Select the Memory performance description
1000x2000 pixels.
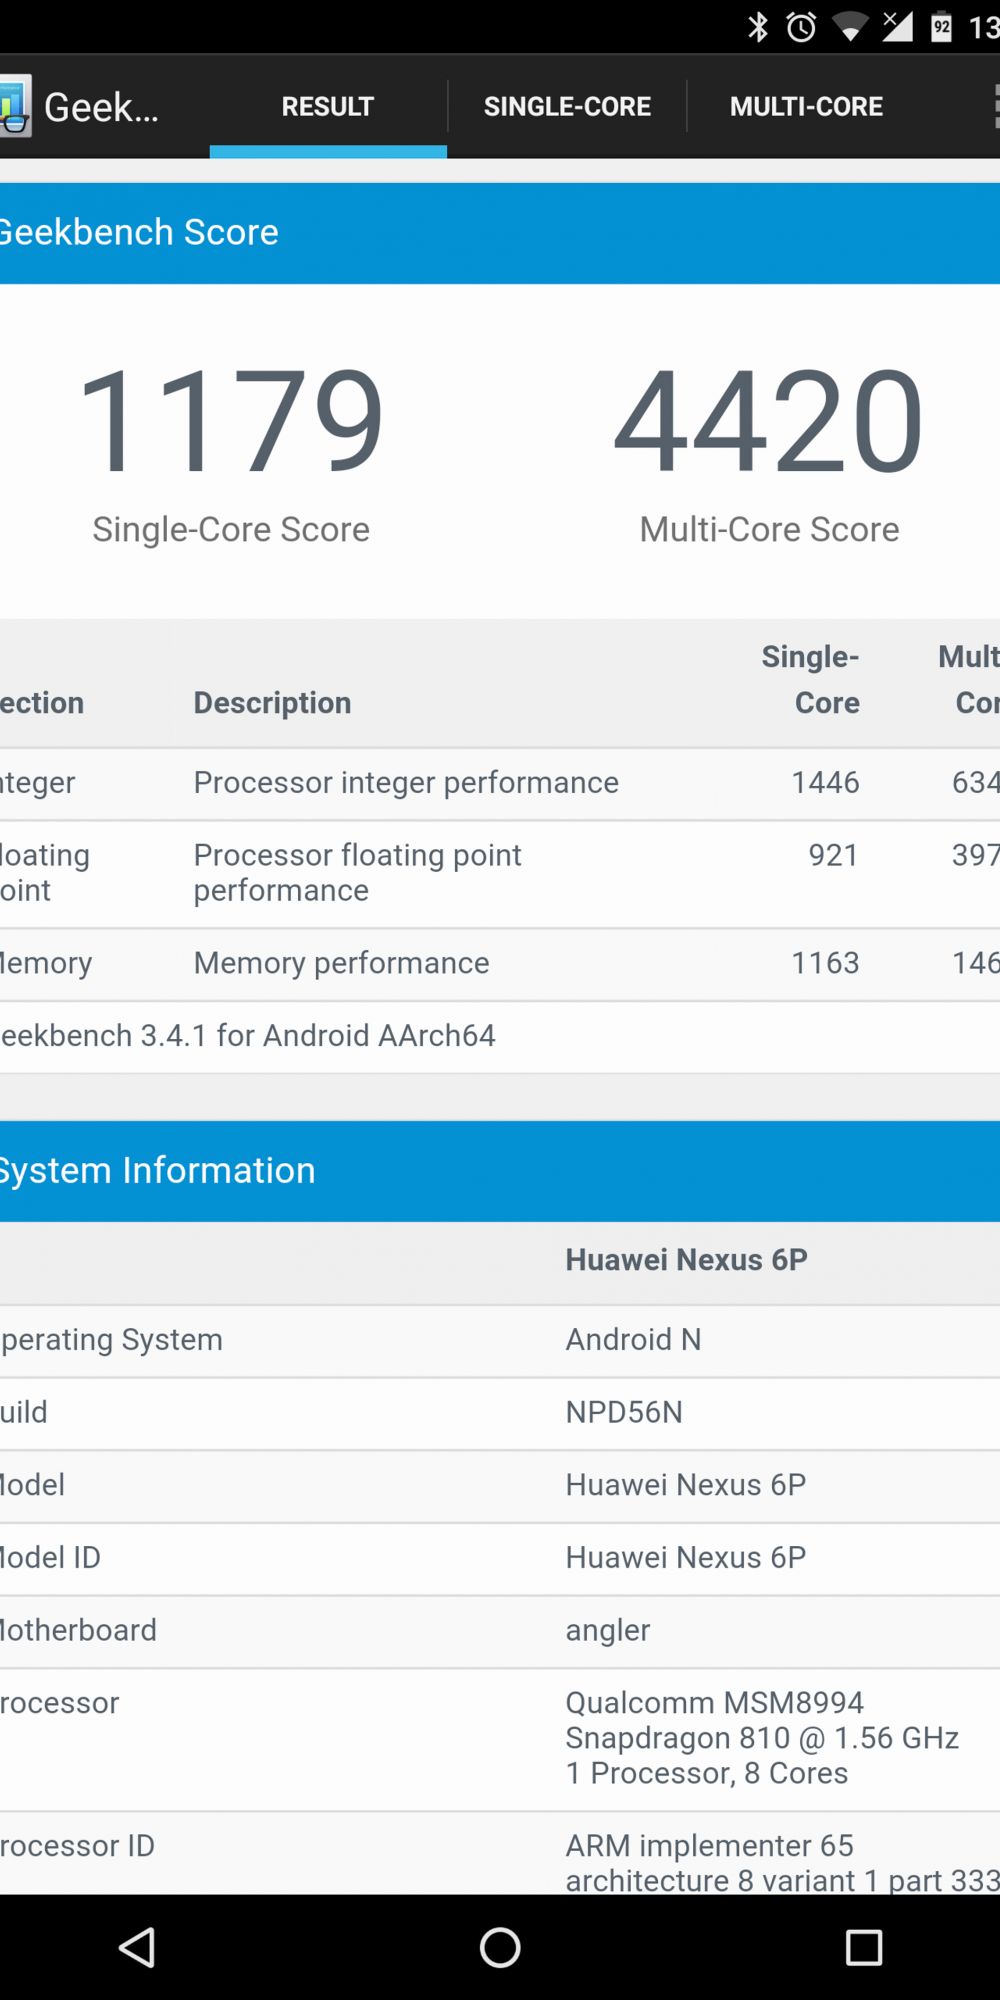pos(341,962)
